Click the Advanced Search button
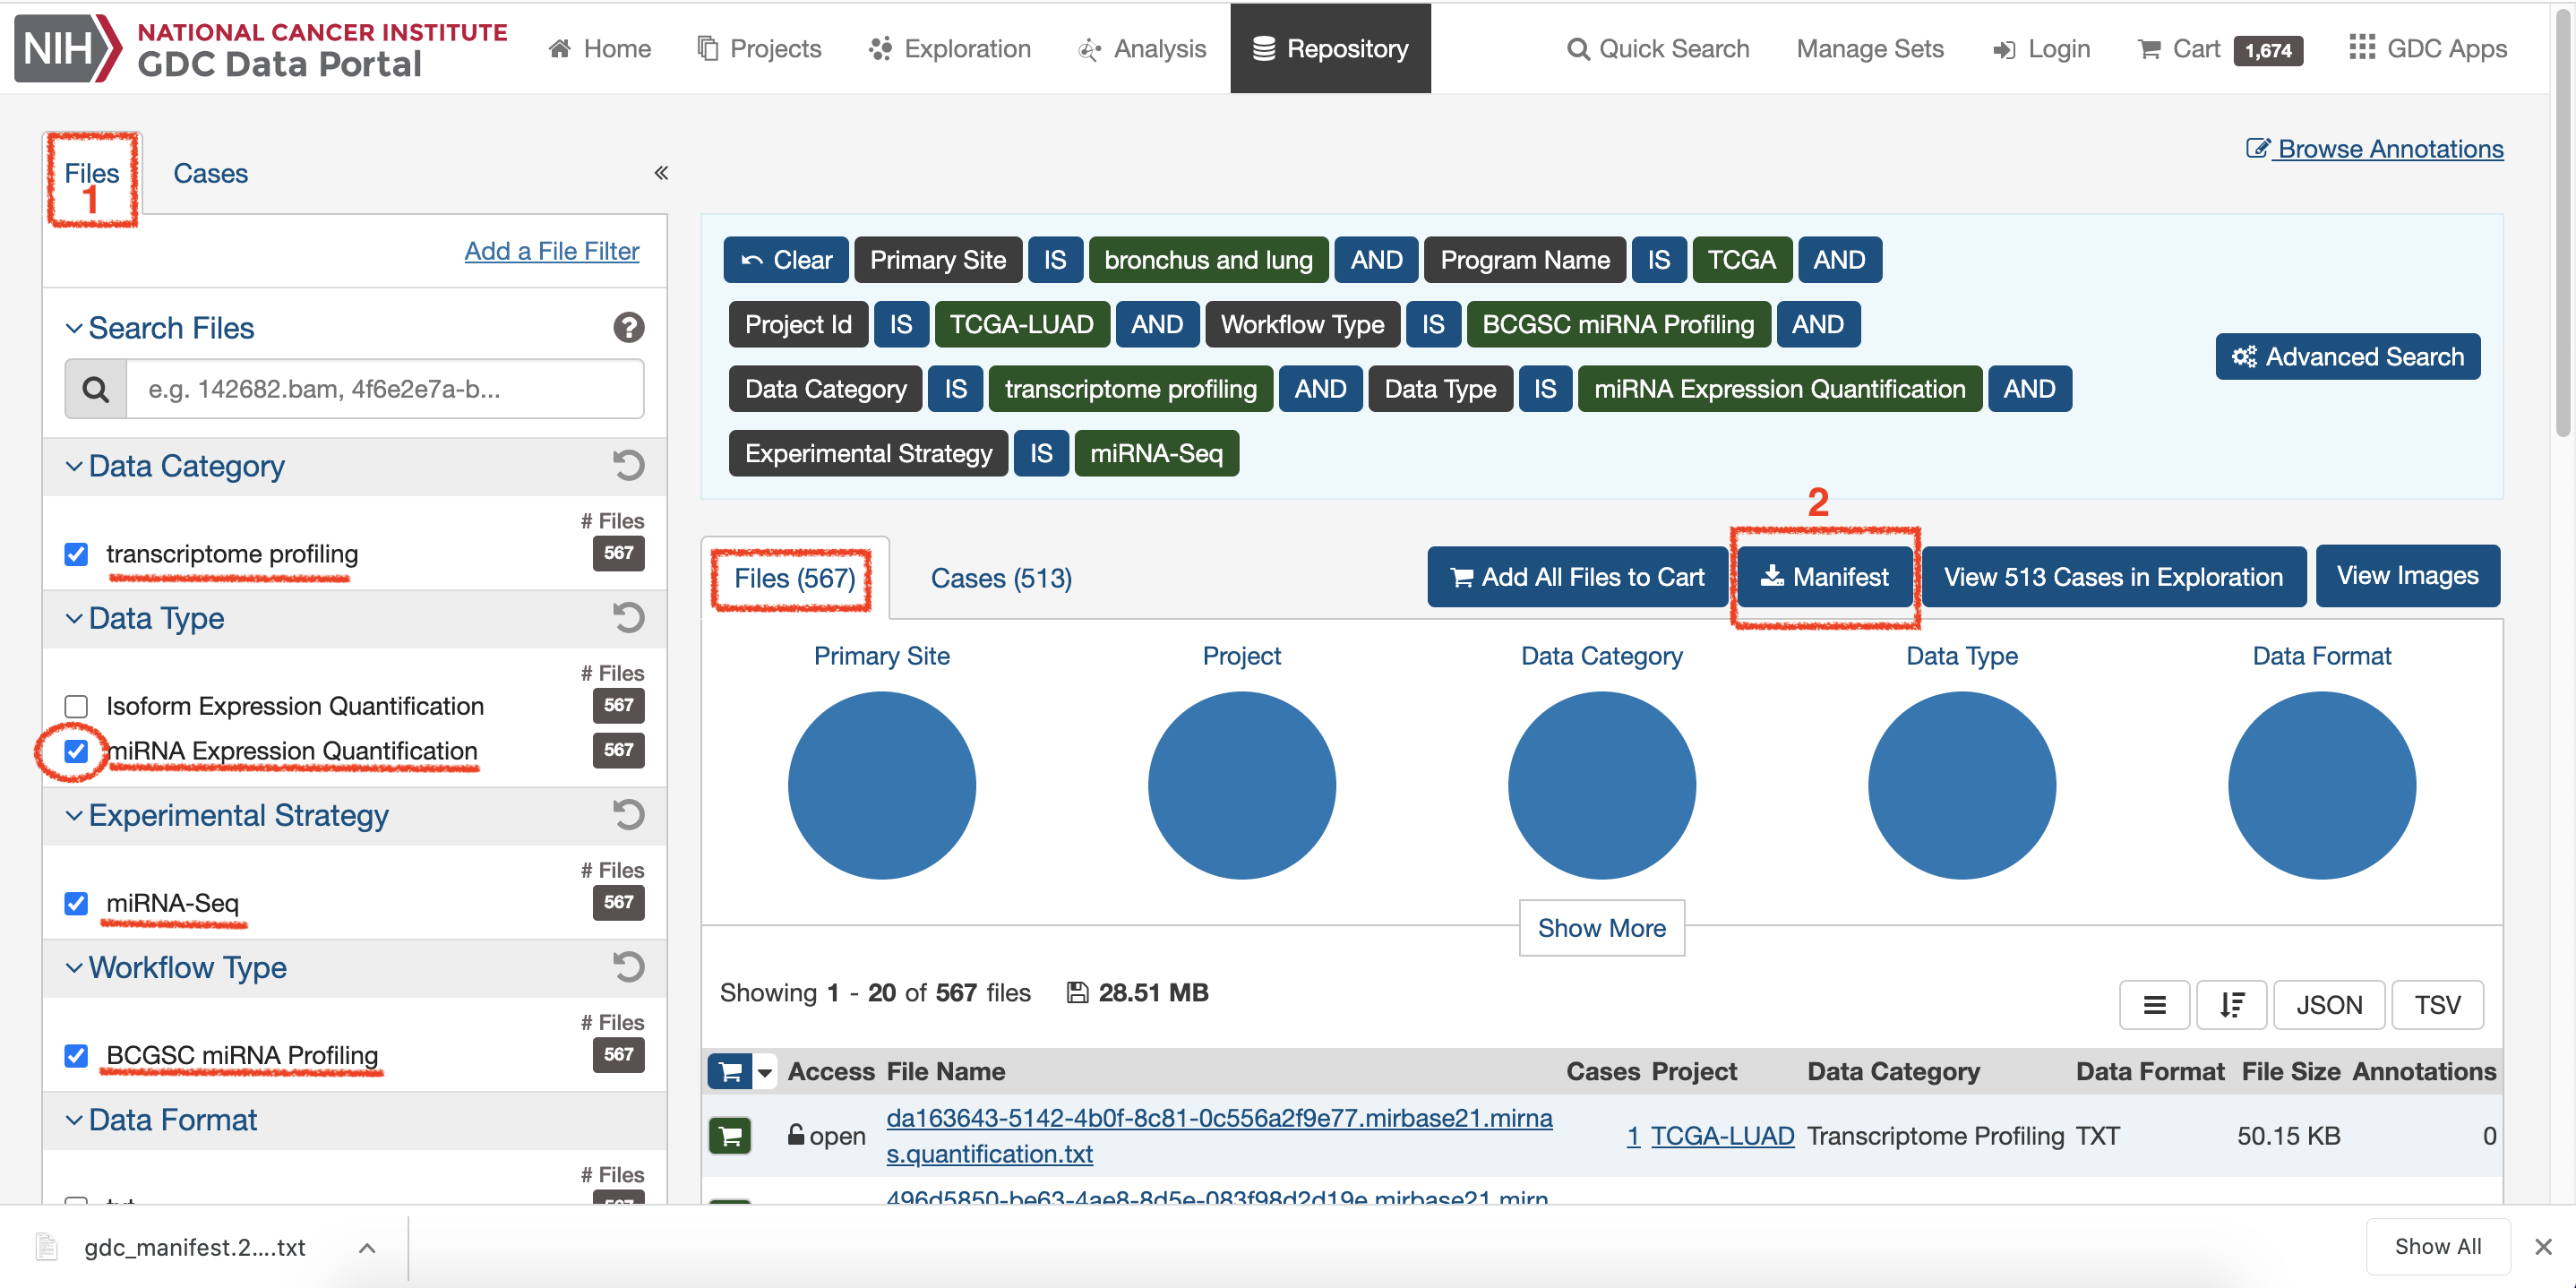 [2347, 356]
